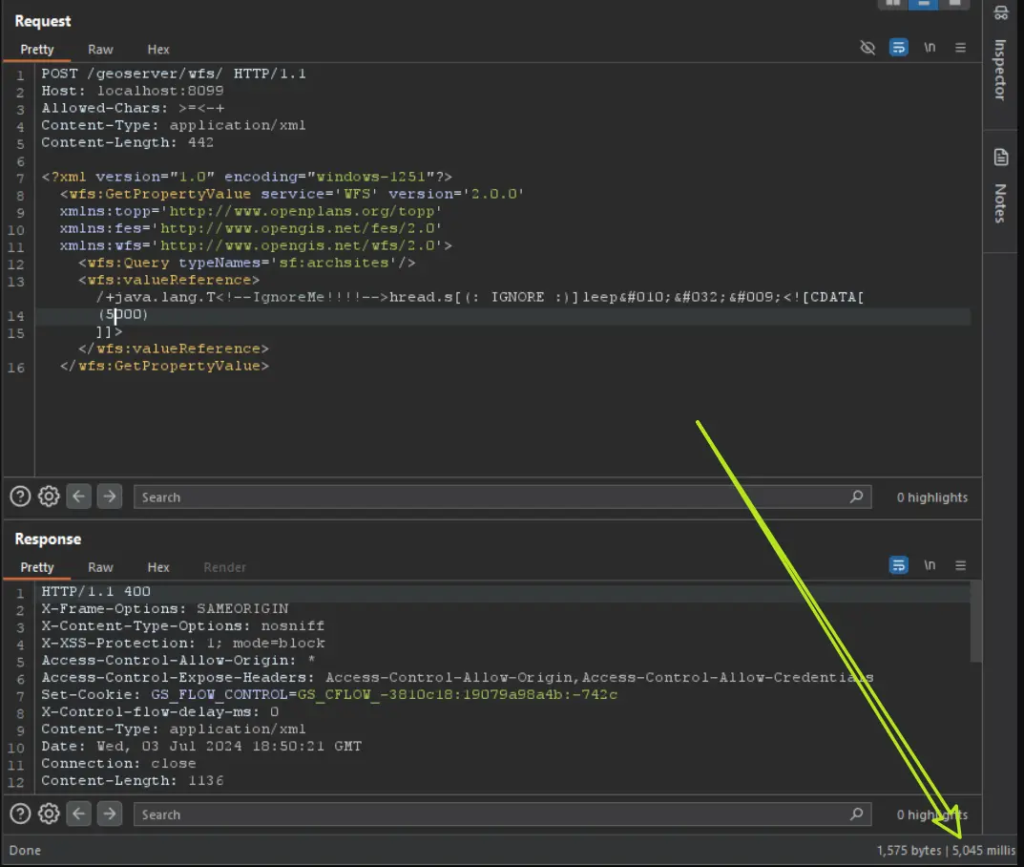The width and height of the screenshot is (1024, 867).
Task: Click the Request search help icon
Action: point(20,497)
